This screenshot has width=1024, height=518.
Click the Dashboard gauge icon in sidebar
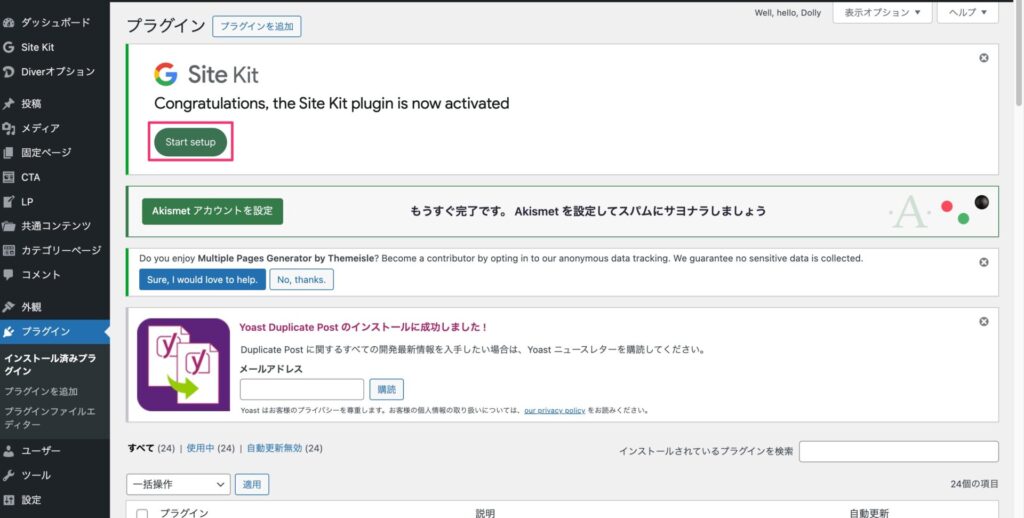coord(9,22)
